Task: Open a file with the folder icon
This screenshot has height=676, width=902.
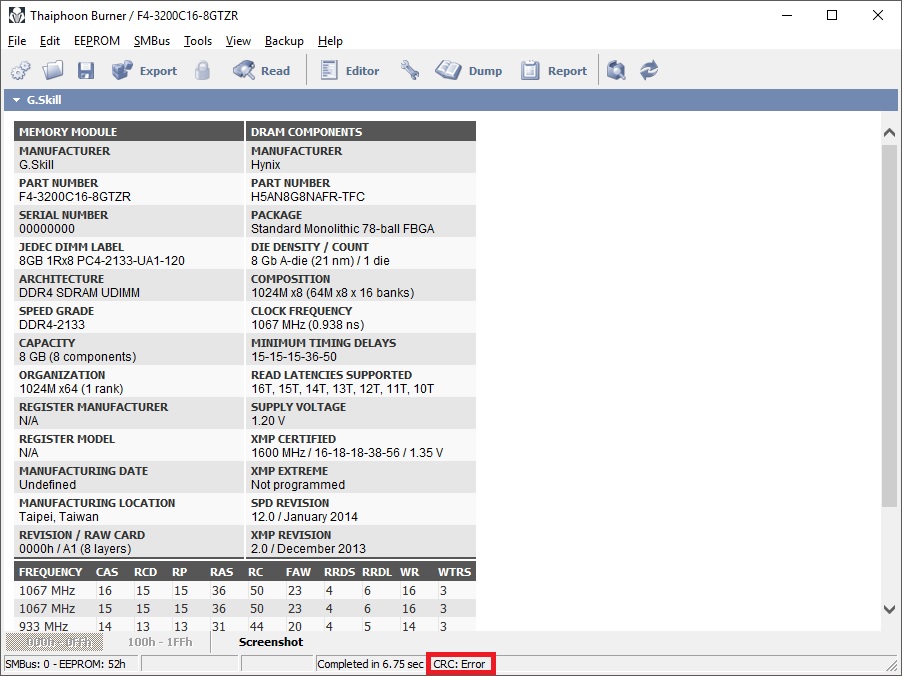Action: coord(53,71)
